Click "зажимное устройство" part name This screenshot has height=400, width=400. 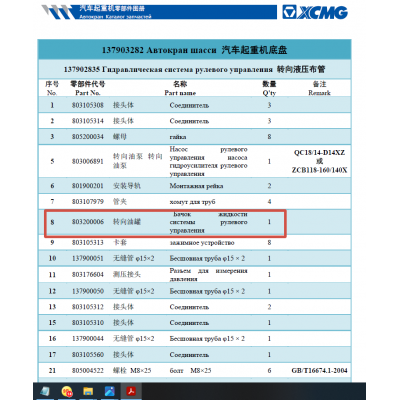(202, 243)
